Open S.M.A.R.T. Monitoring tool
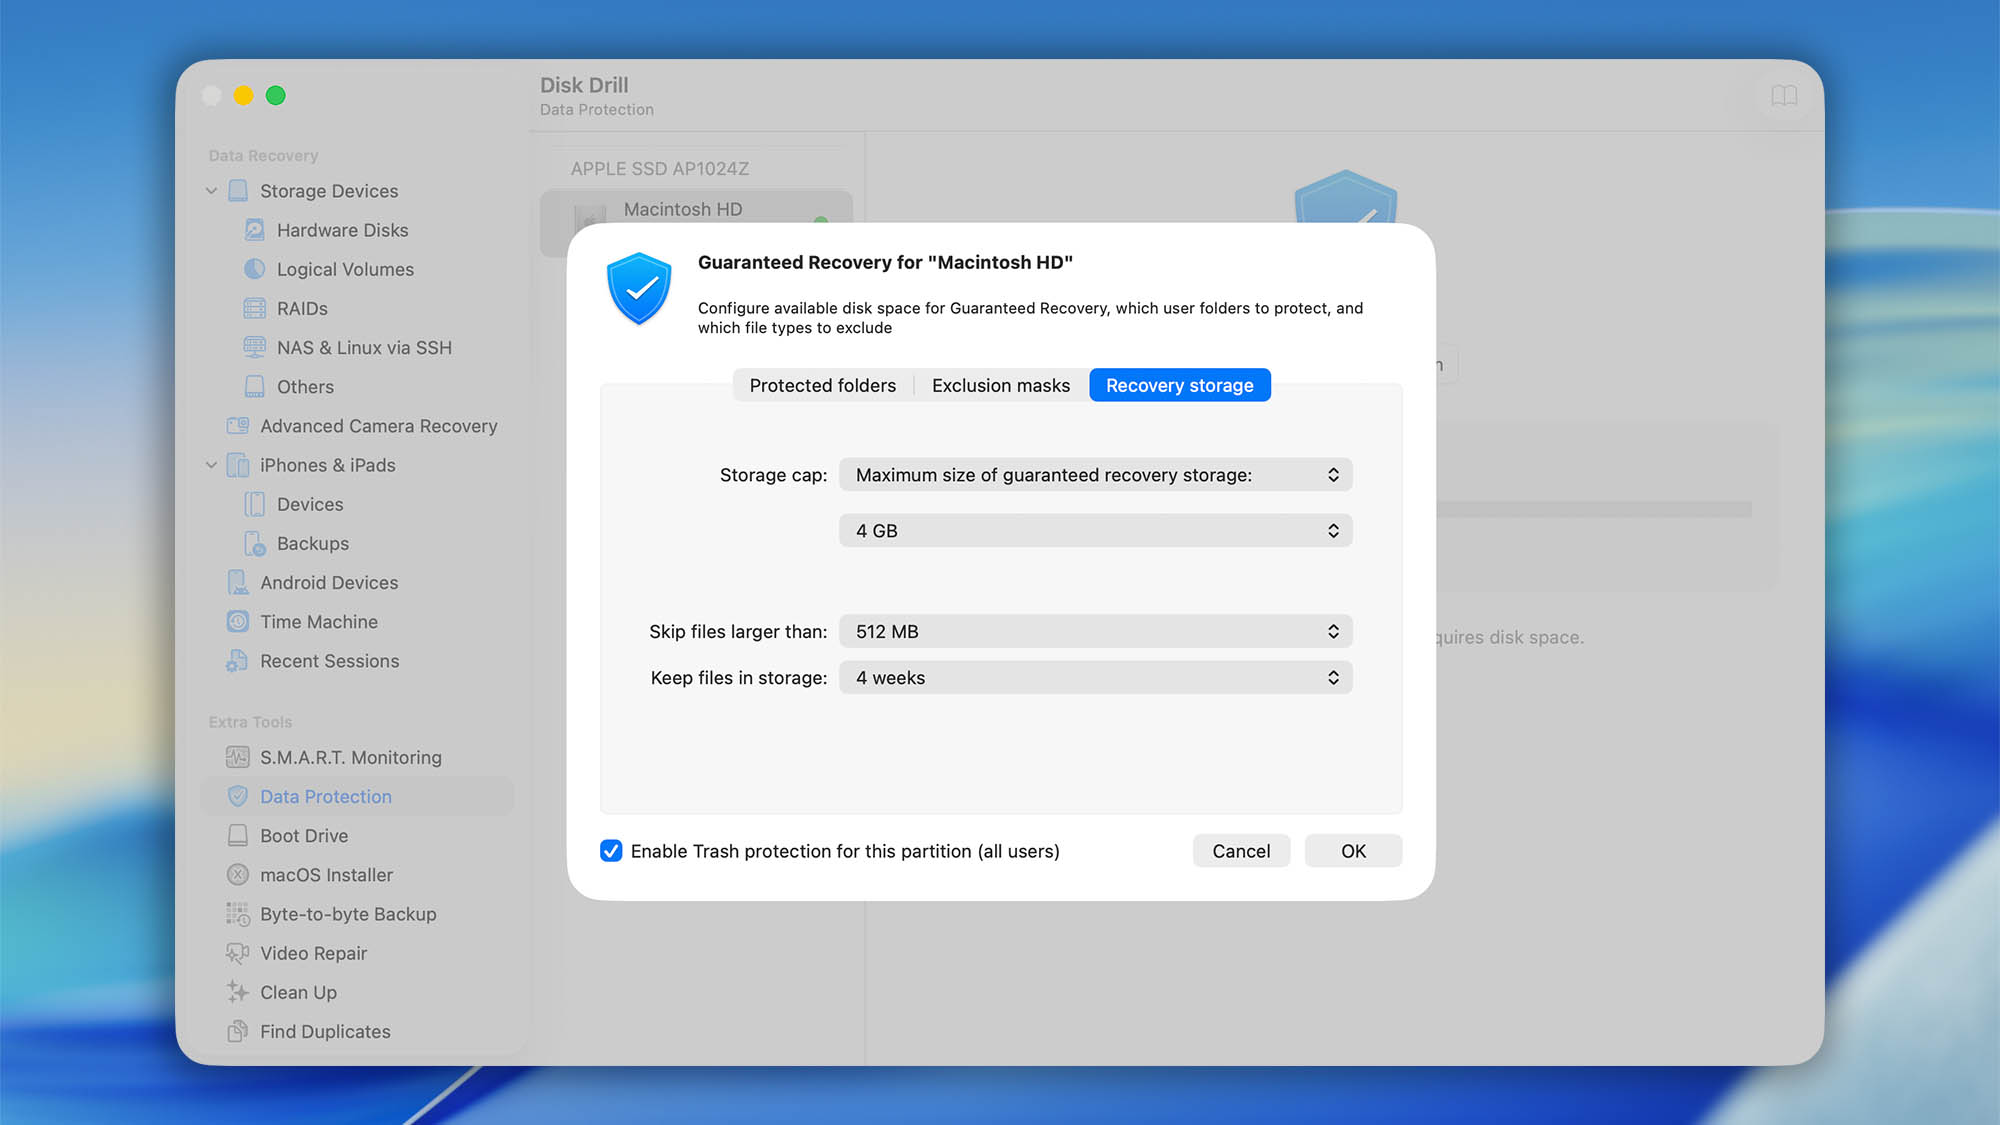 click(x=351, y=757)
